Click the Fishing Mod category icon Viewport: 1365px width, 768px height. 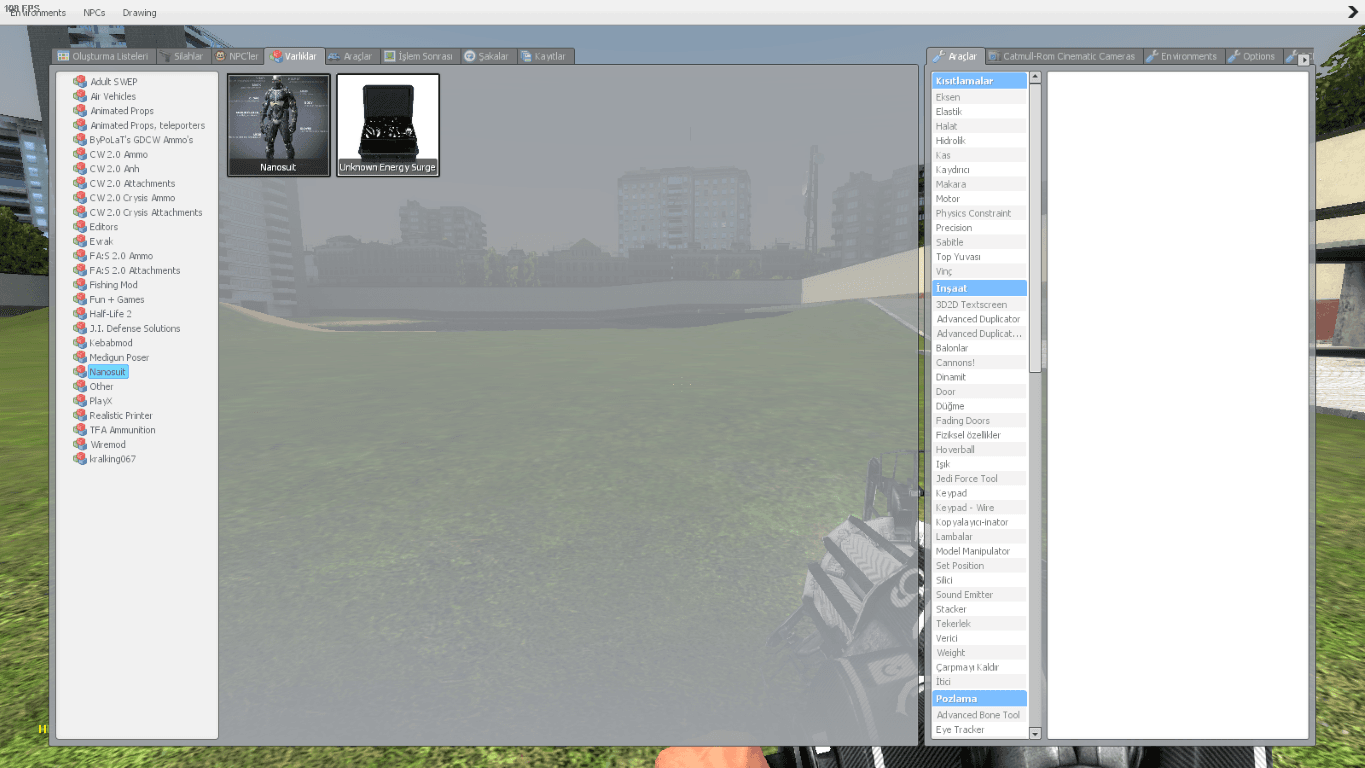[80, 285]
